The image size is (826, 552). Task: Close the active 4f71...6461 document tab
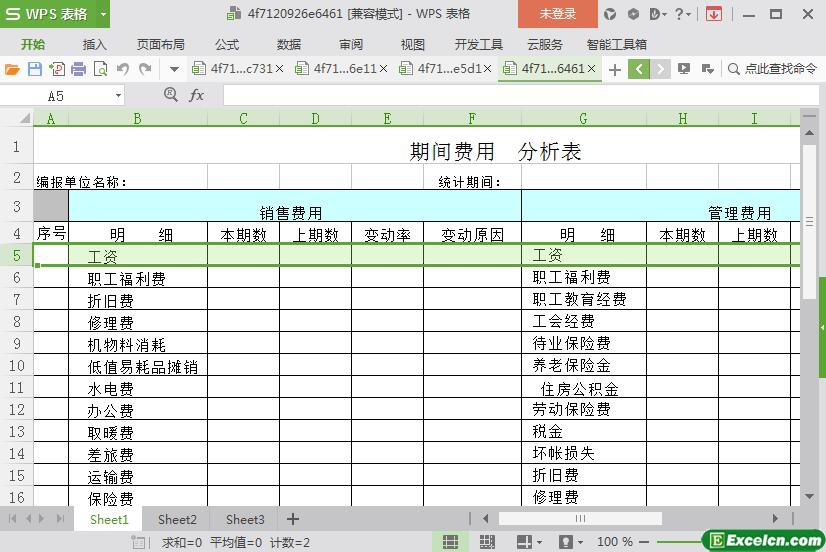click(592, 69)
